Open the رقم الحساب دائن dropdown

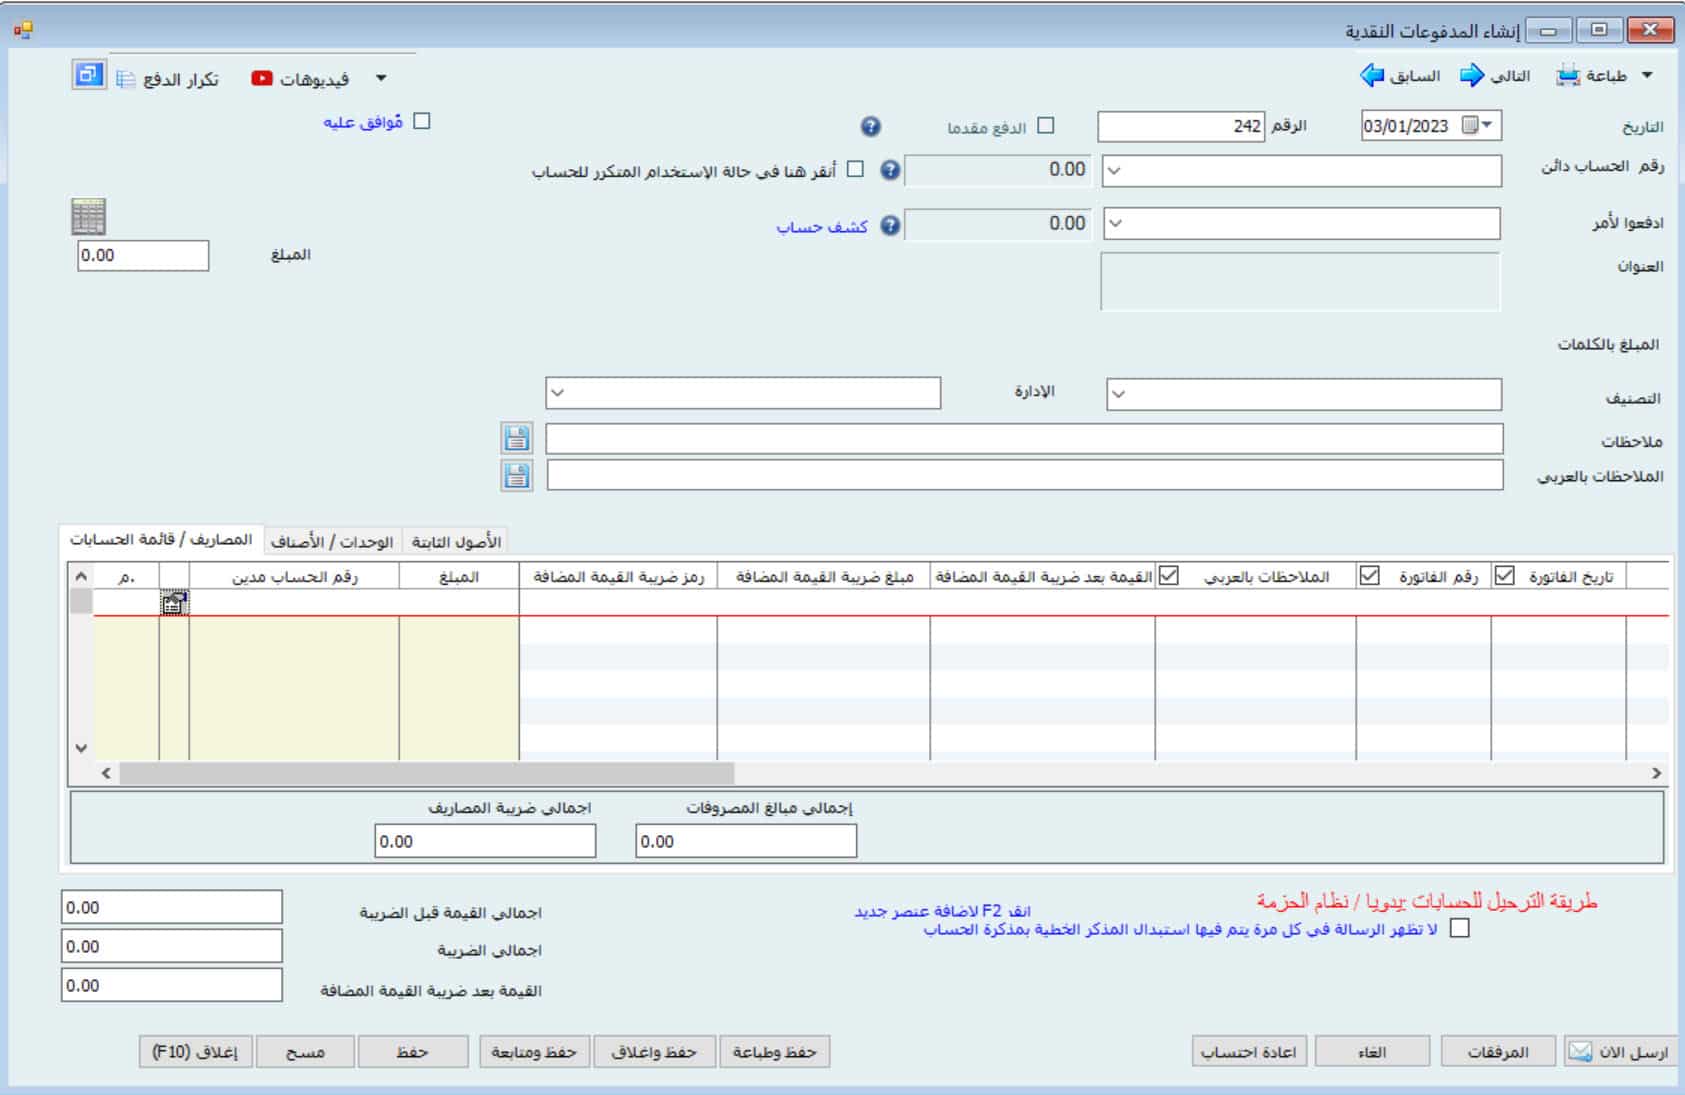click(1115, 171)
